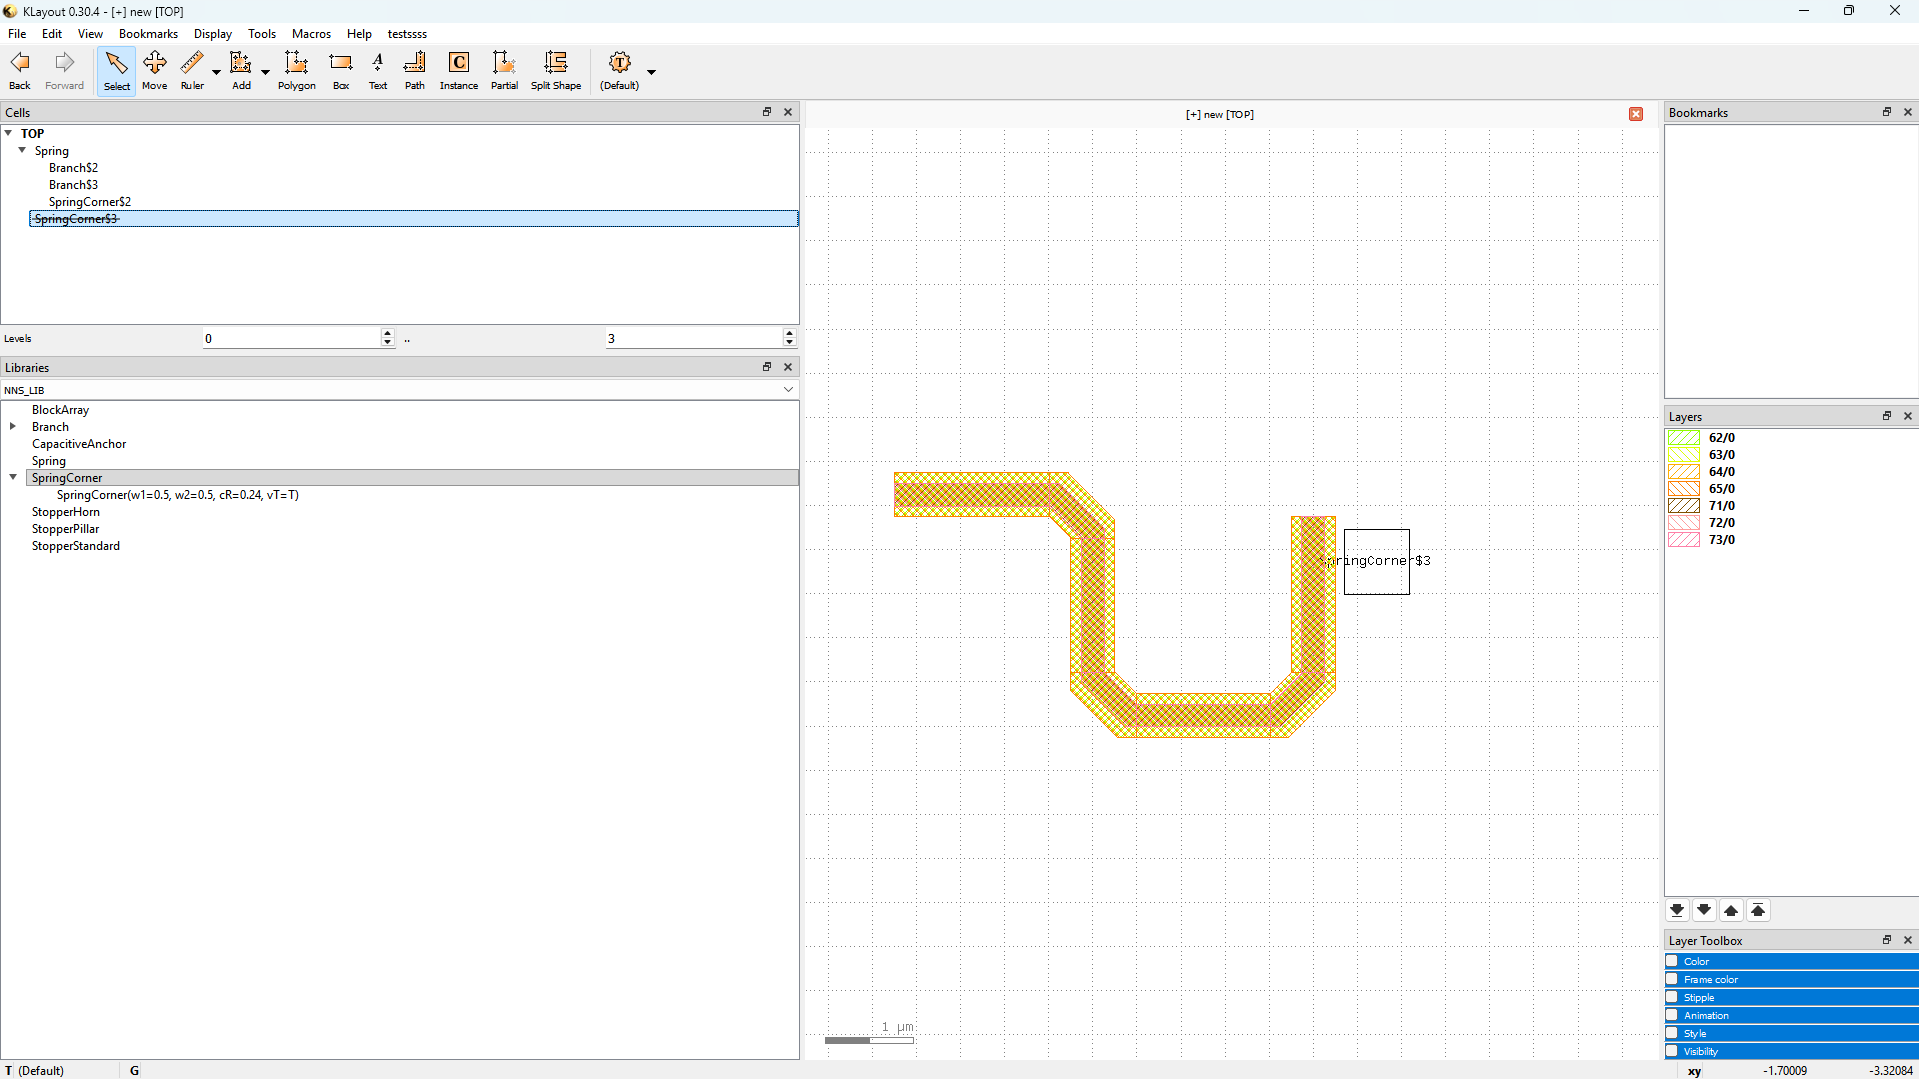
Task: Click the 64/0 layer color swatch
Action: pos(1684,472)
